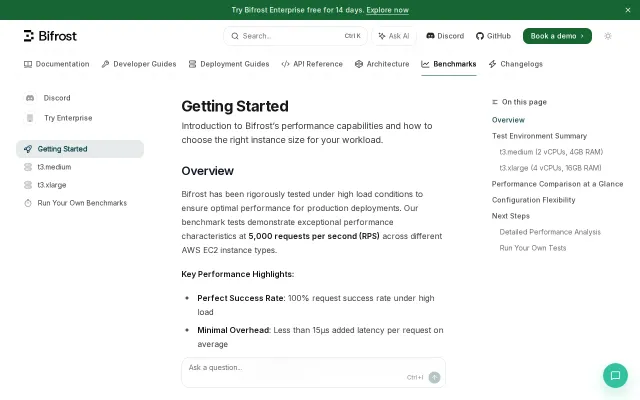Open the GitHub repository link
This screenshot has width=640, height=400.
(493, 36)
